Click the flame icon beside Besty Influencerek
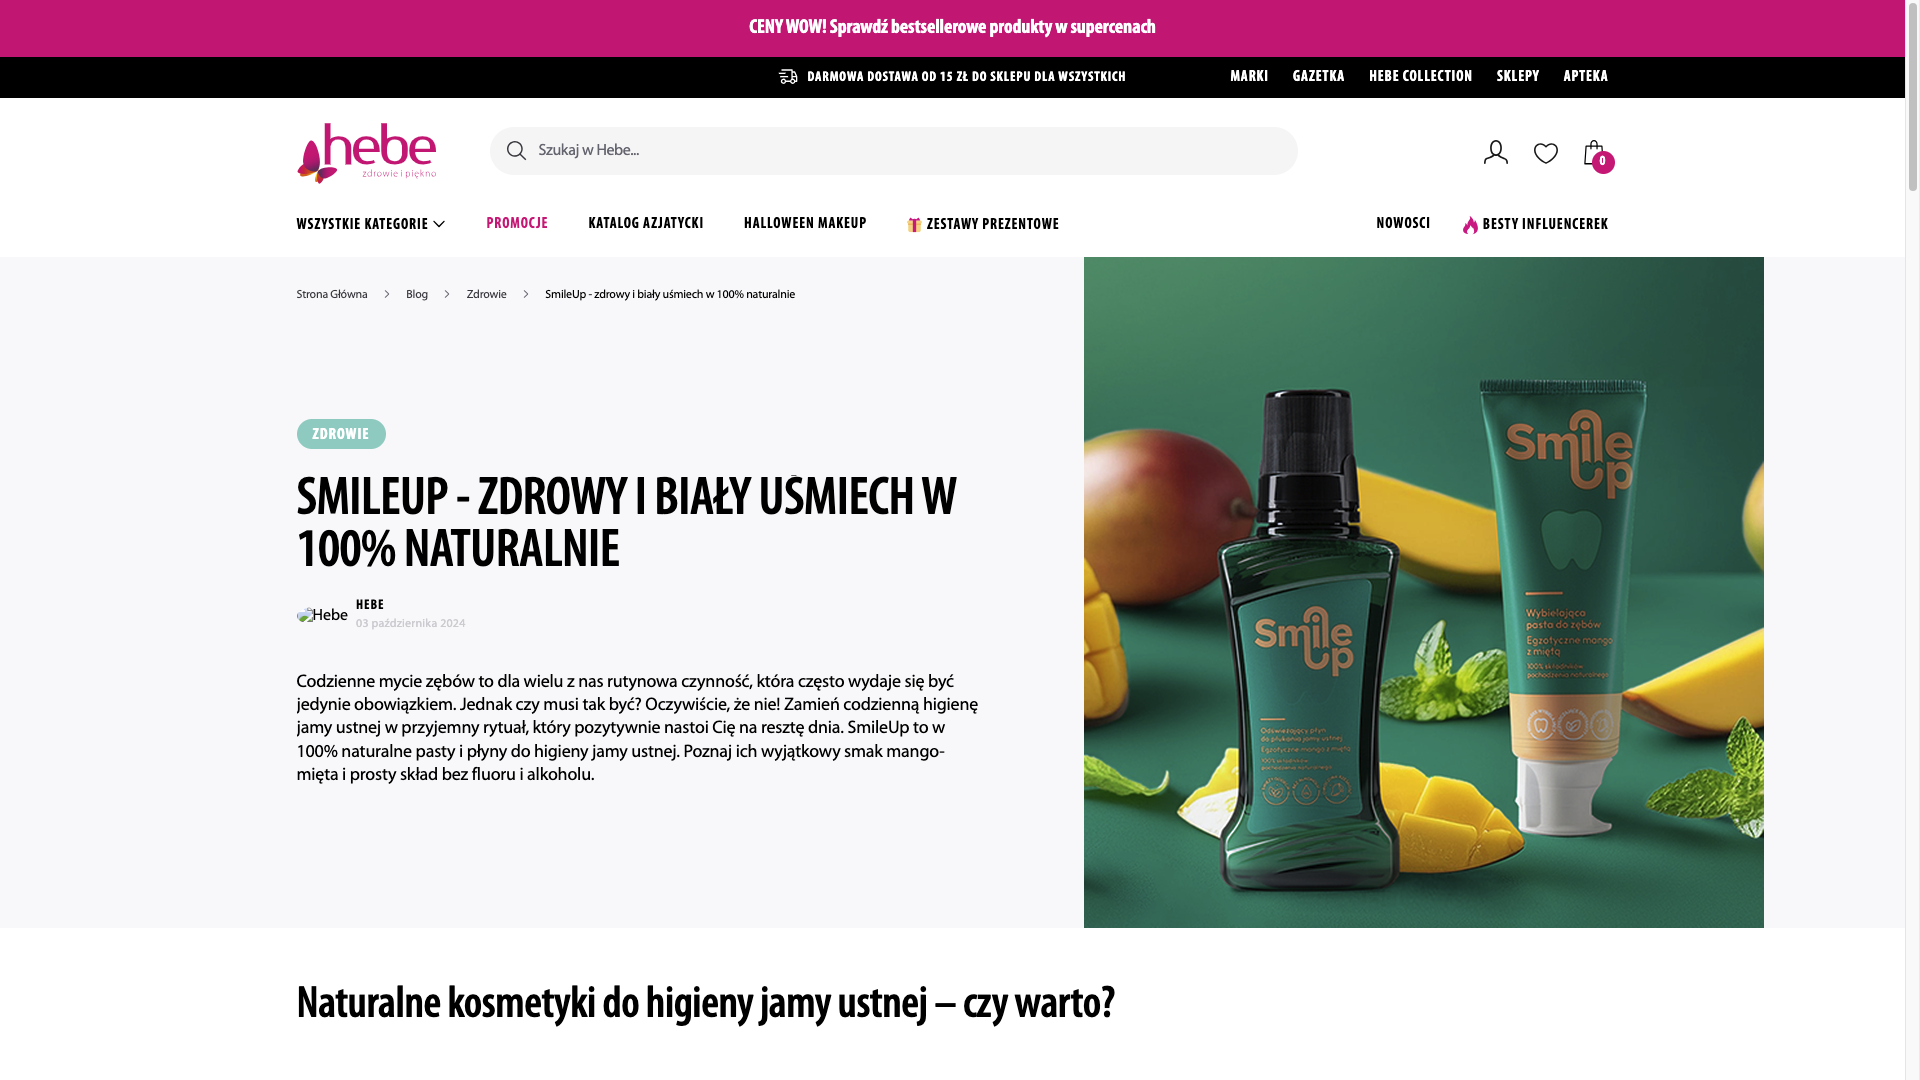1920x1080 pixels. pyautogui.click(x=1470, y=225)
